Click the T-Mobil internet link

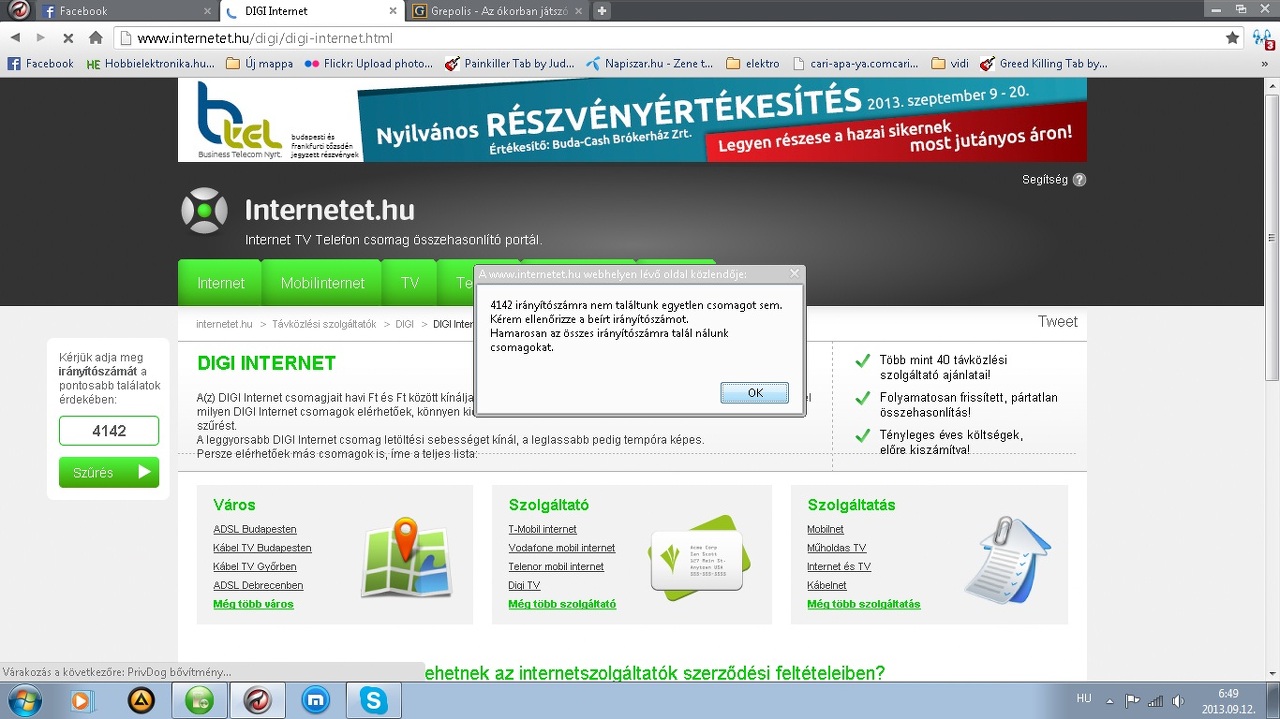[542, 529]
